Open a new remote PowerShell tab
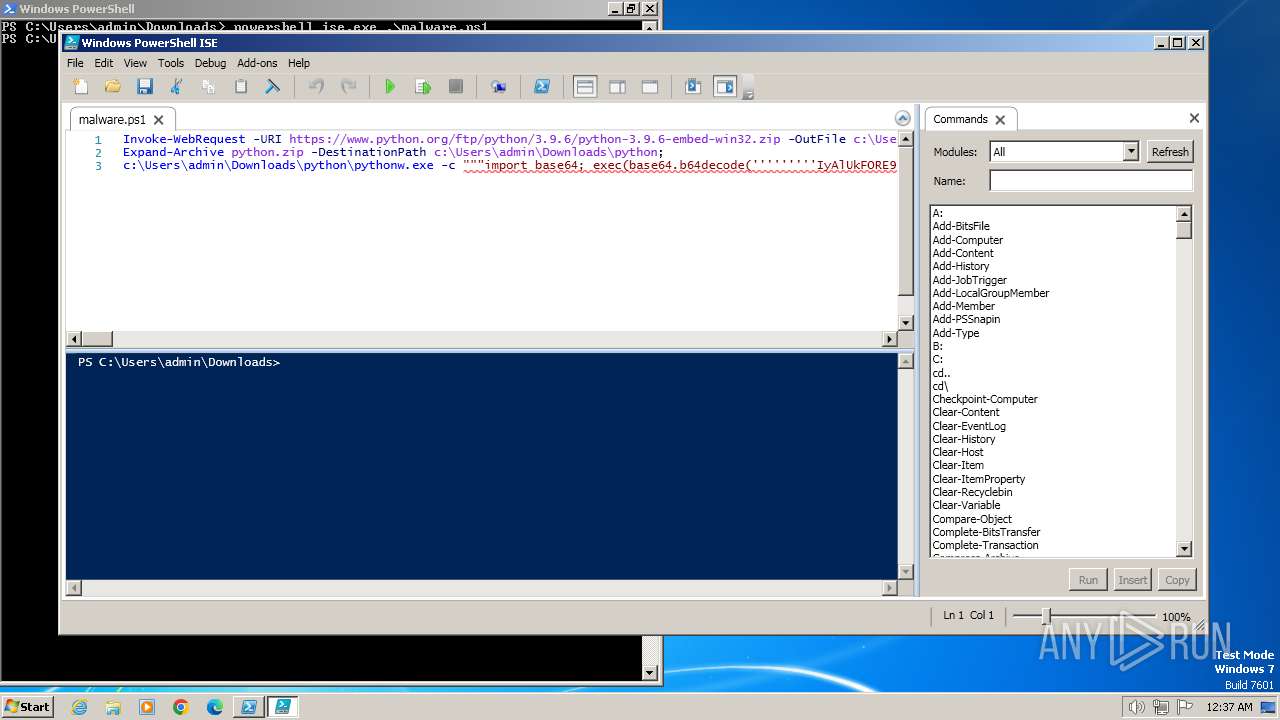The width and height of the screenshot is (1280, 720). pyautogui.click(x=498, y=87)
